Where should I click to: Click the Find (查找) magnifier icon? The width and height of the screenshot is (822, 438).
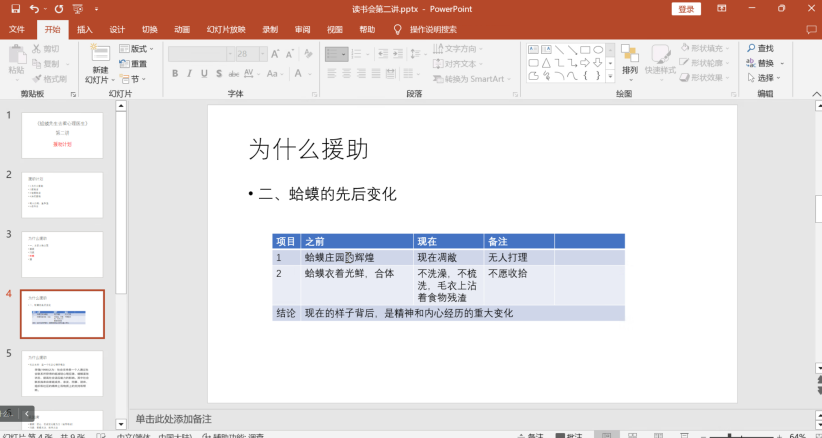(751, 48)
